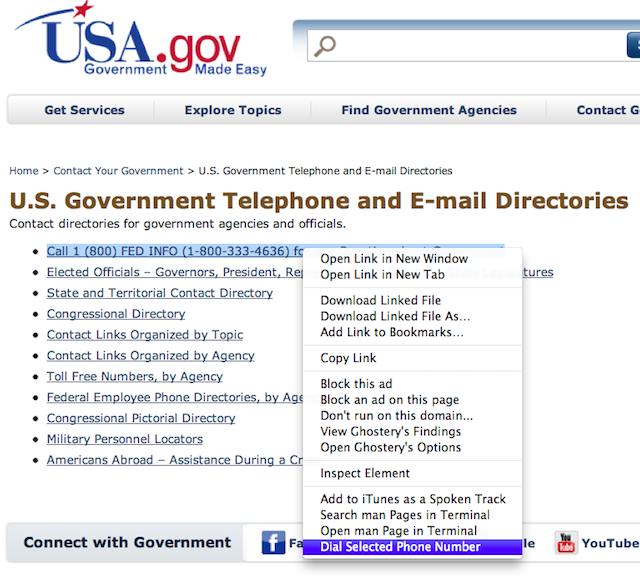Open State and Territorial Contact Directory
The image size is (640, 576).
160,293
